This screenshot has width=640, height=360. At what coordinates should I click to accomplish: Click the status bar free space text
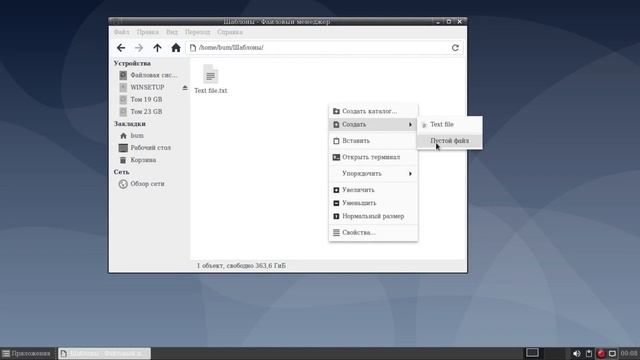[x=241, y=266]
